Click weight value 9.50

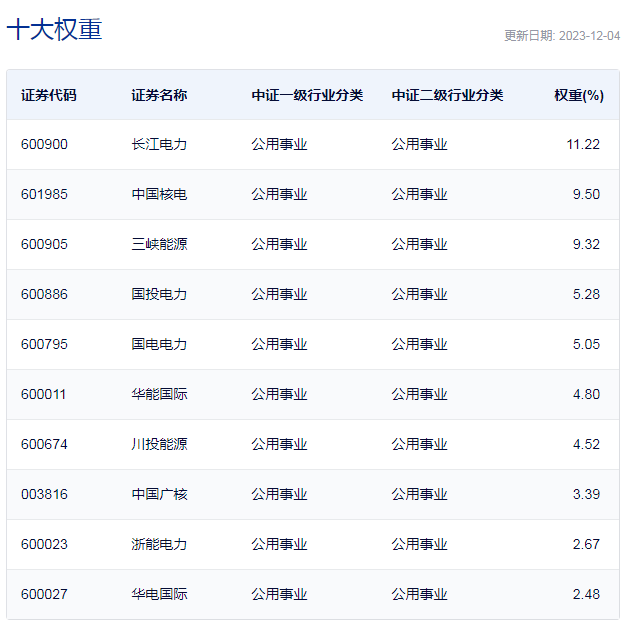(x=587, y=194)
